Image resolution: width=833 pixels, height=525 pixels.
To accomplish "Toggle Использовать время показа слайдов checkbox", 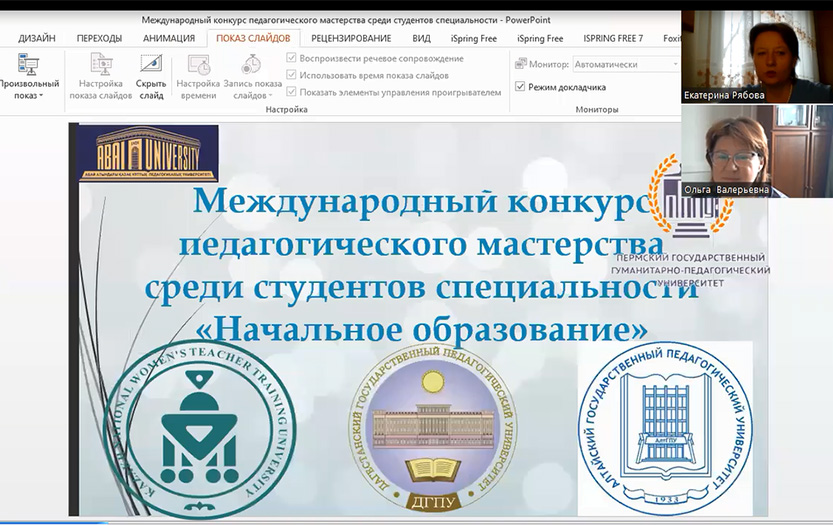I will (291, 75).
